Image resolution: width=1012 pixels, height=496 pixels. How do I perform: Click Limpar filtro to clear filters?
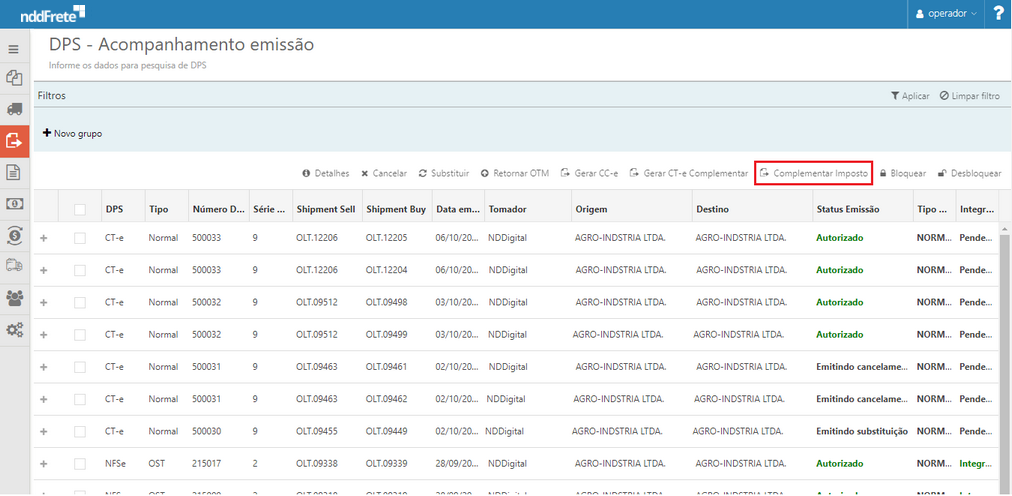[969, 96]
